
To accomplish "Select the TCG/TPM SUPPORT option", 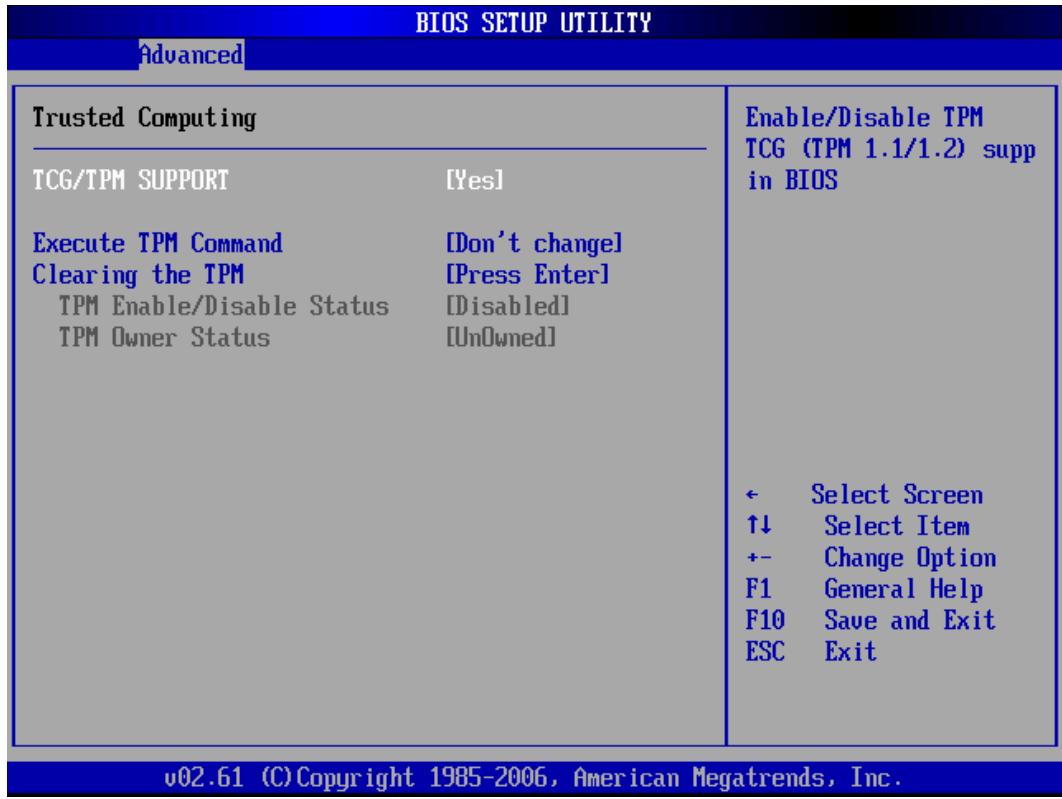I will click(131, 180).
